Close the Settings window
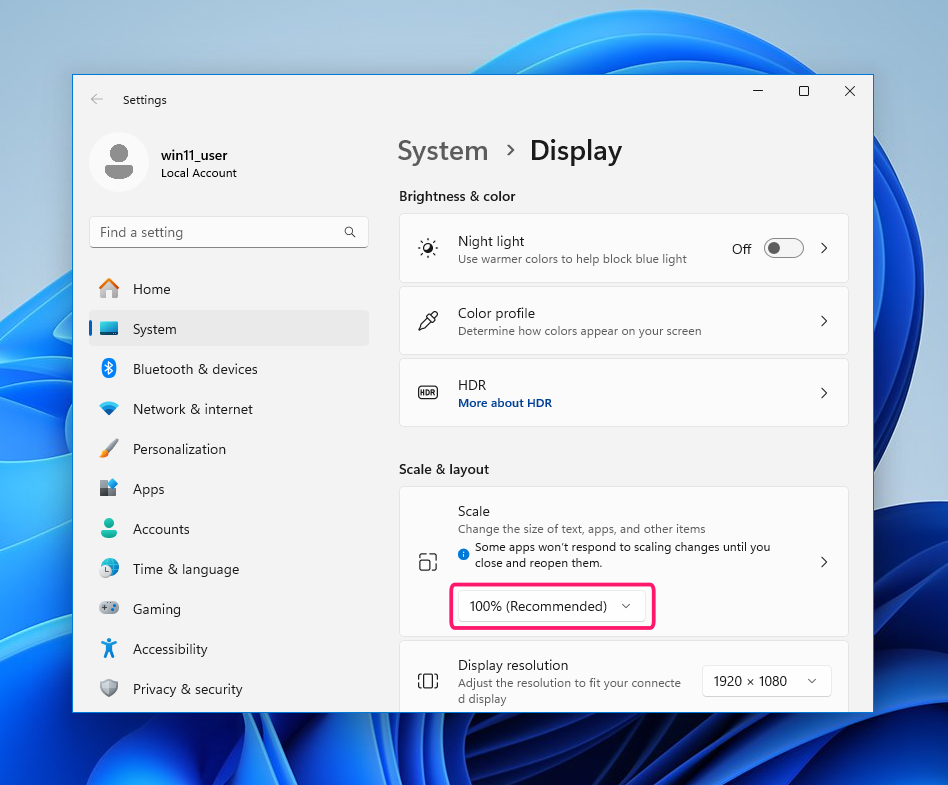The image size is (948, 785). (x=849, y=91)
